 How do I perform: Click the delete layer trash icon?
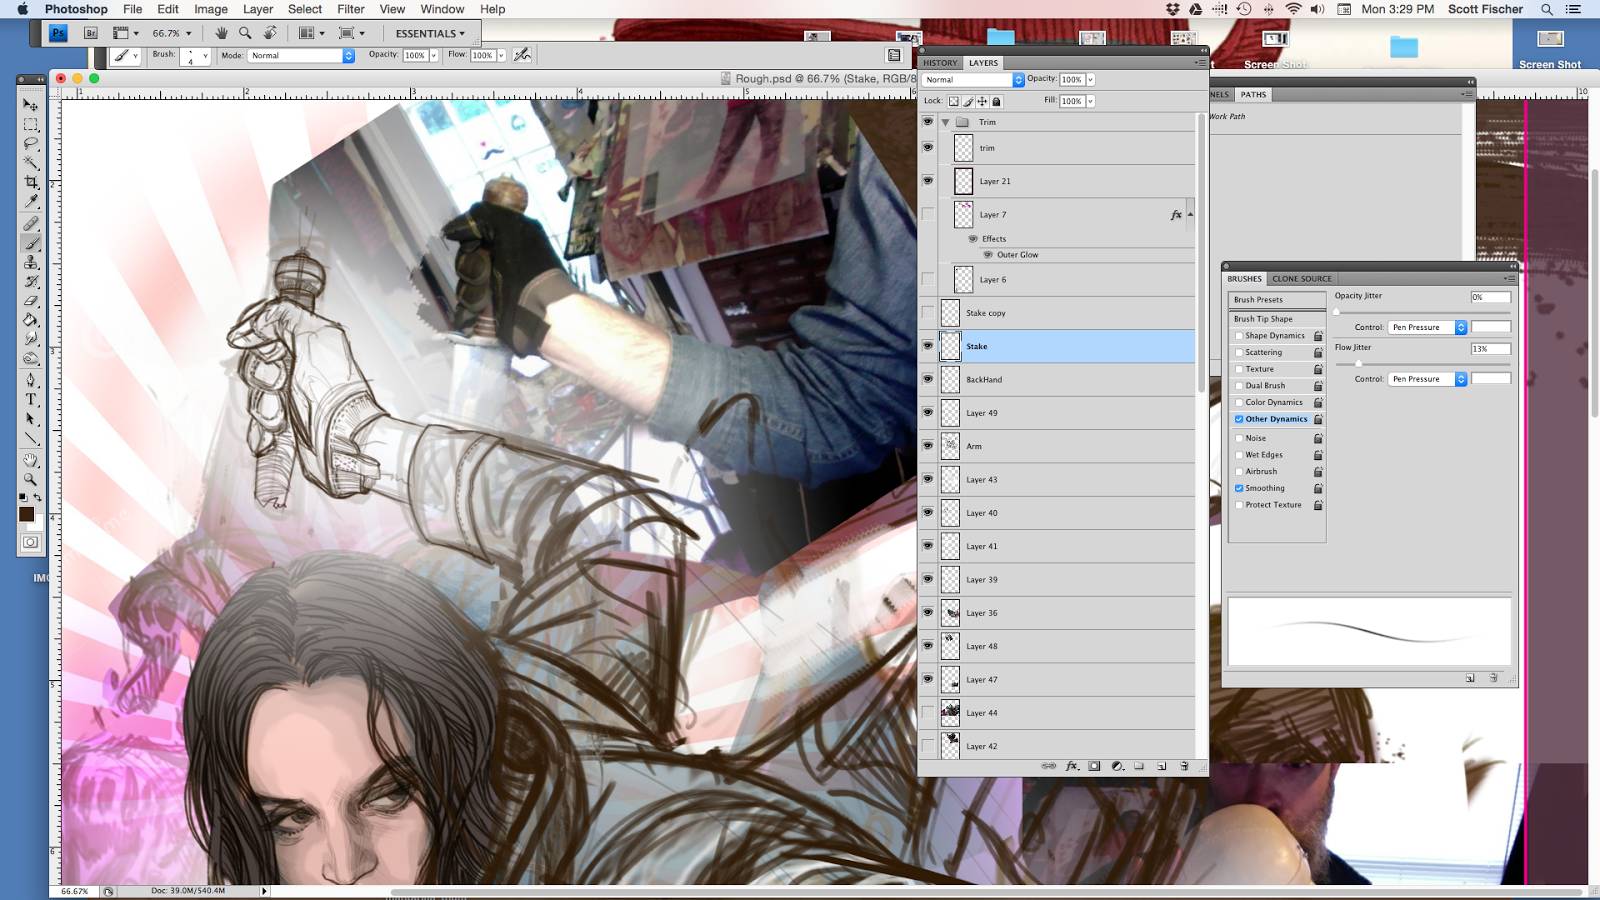coord(1184,766)
